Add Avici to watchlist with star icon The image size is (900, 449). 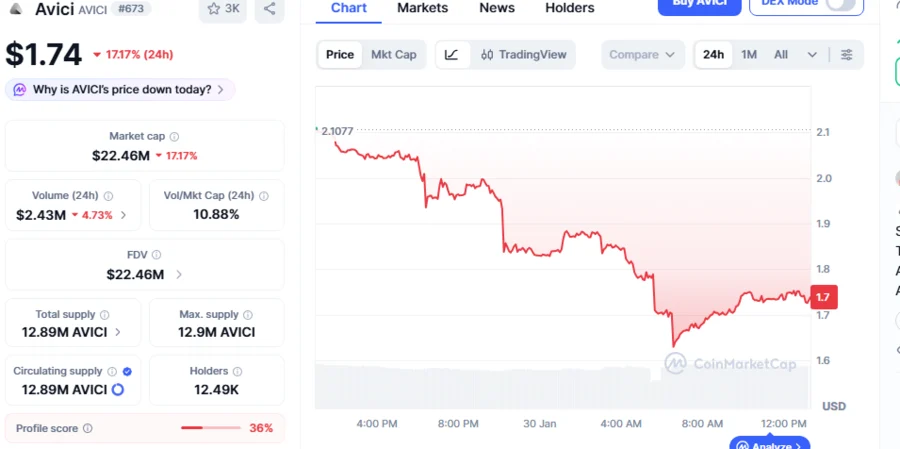222,8
